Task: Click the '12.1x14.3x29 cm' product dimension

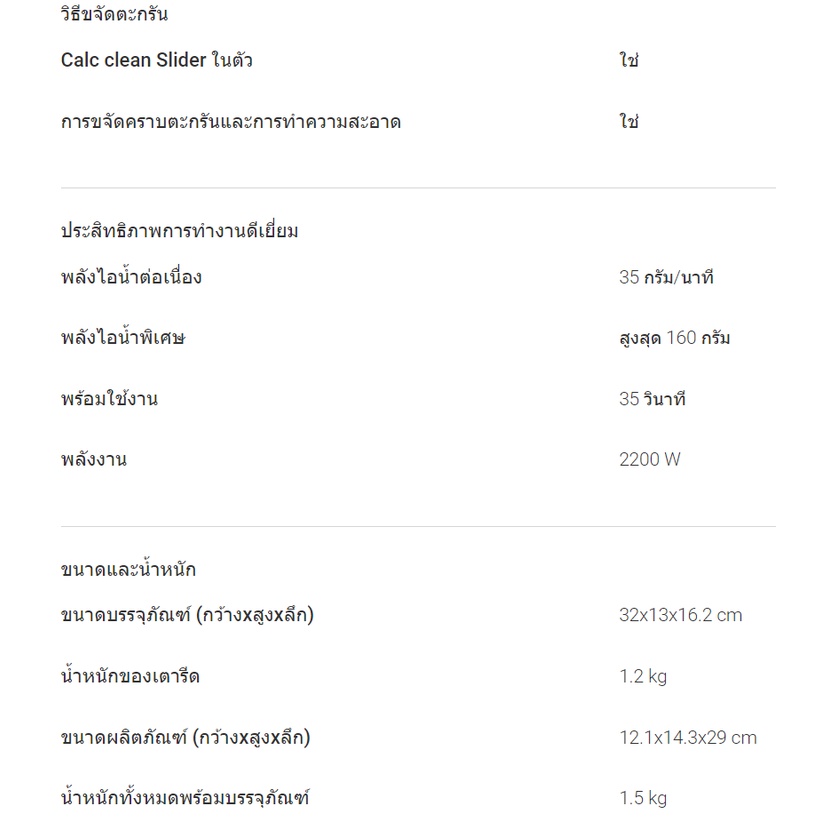Action: coord(688,738)
